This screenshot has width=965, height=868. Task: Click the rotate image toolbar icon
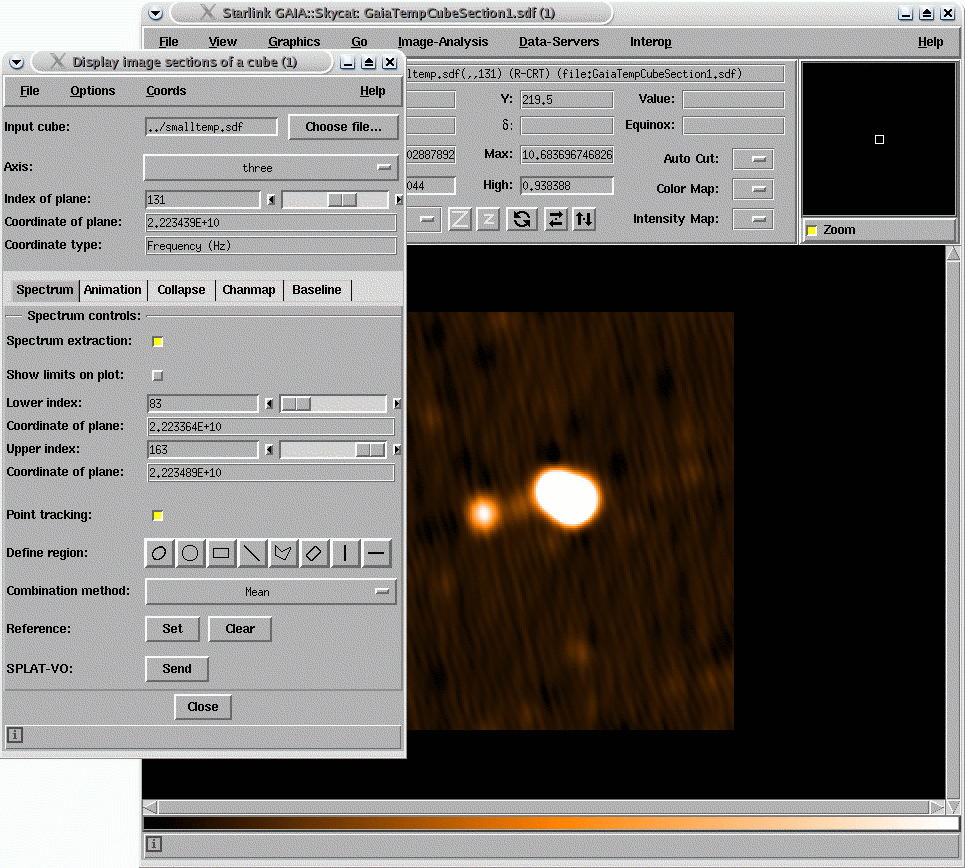click(522, 219)
